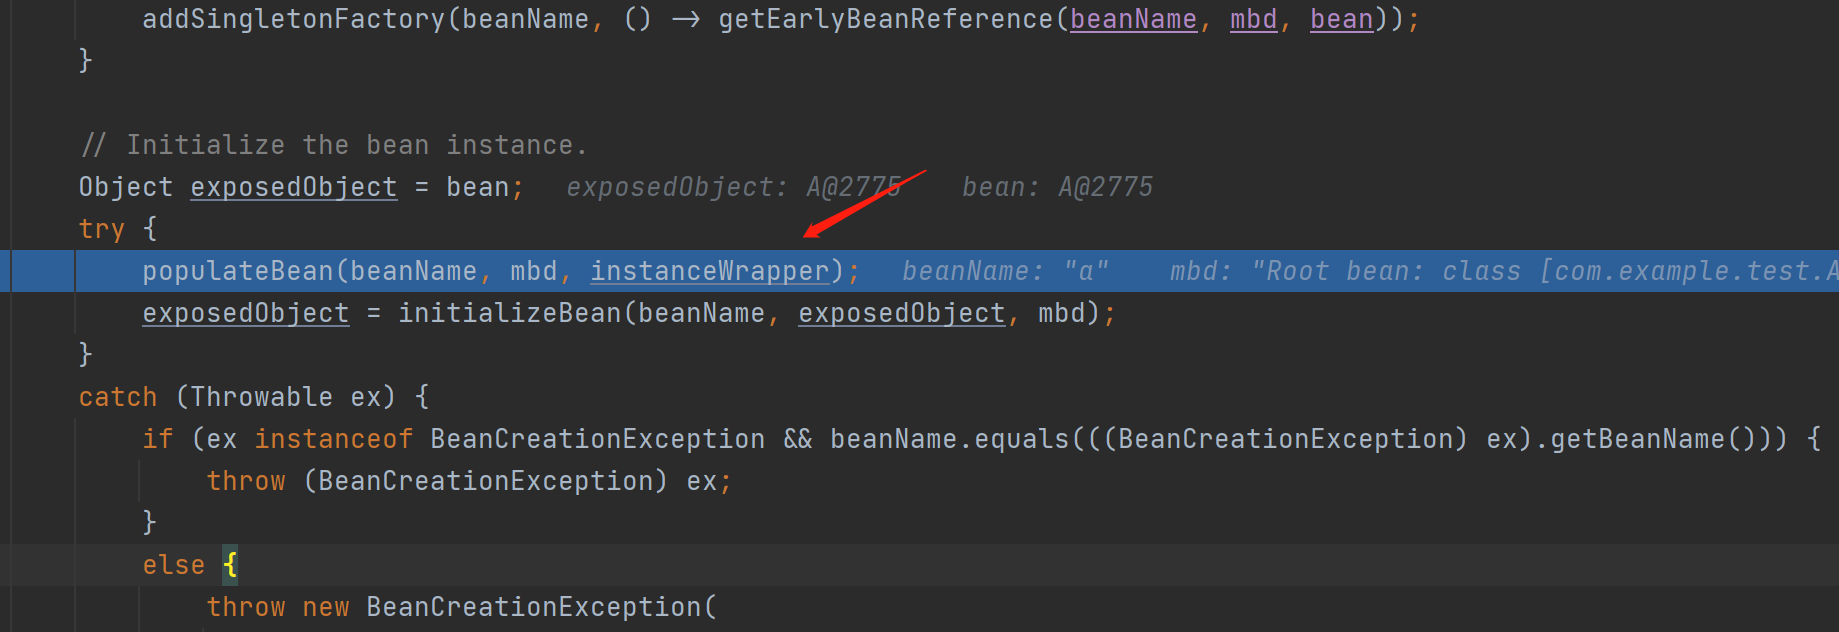Click the try keyword

click(101, 229)
